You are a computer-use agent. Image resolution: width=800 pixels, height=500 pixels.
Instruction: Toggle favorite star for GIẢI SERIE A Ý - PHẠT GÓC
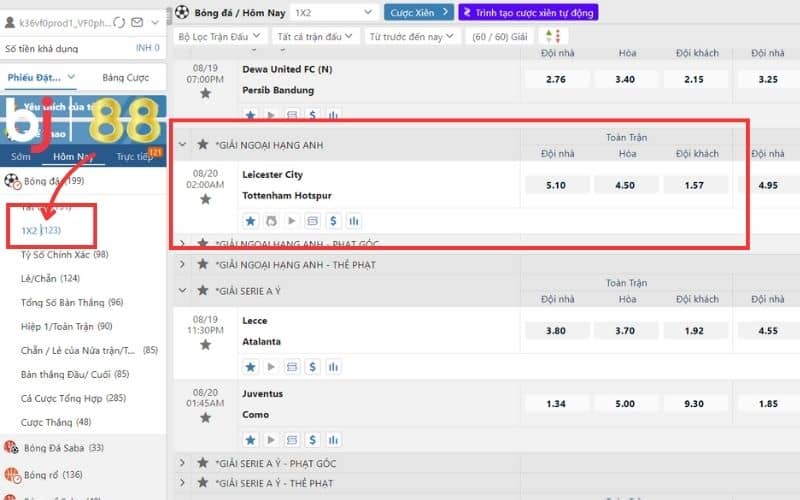tap(203, 463)
